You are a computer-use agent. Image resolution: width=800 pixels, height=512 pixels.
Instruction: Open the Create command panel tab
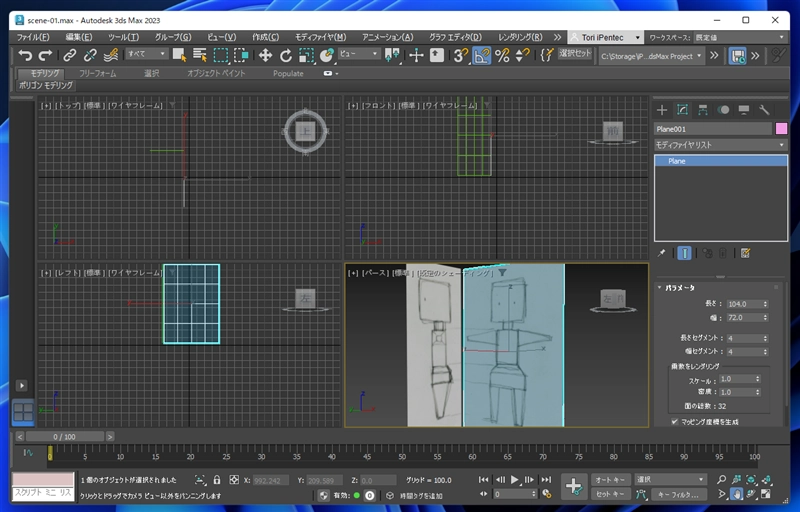click(662, 110)
